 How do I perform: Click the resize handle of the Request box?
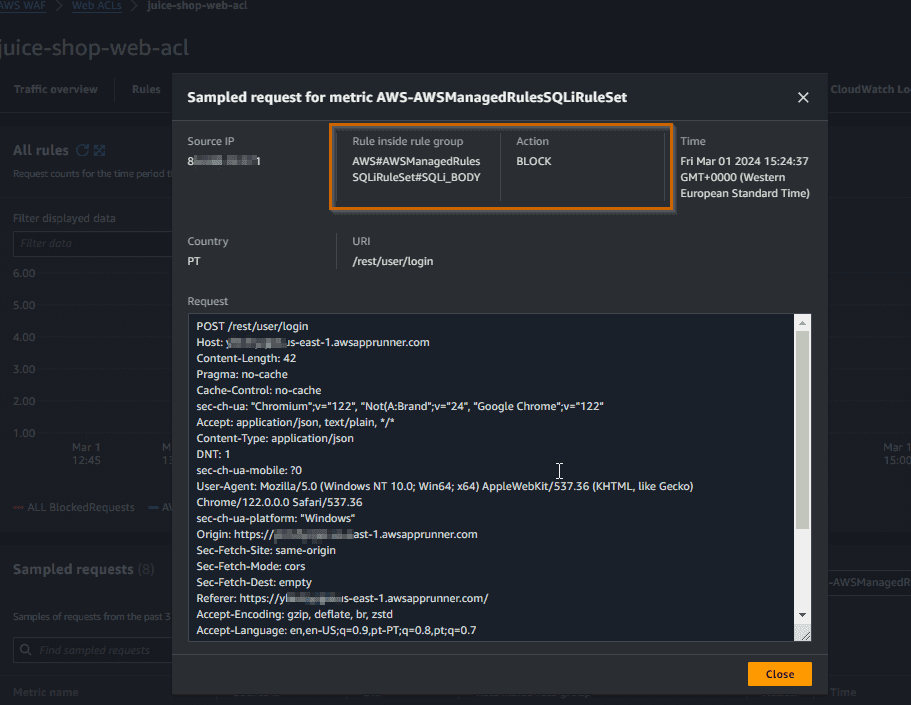(802, 633)
